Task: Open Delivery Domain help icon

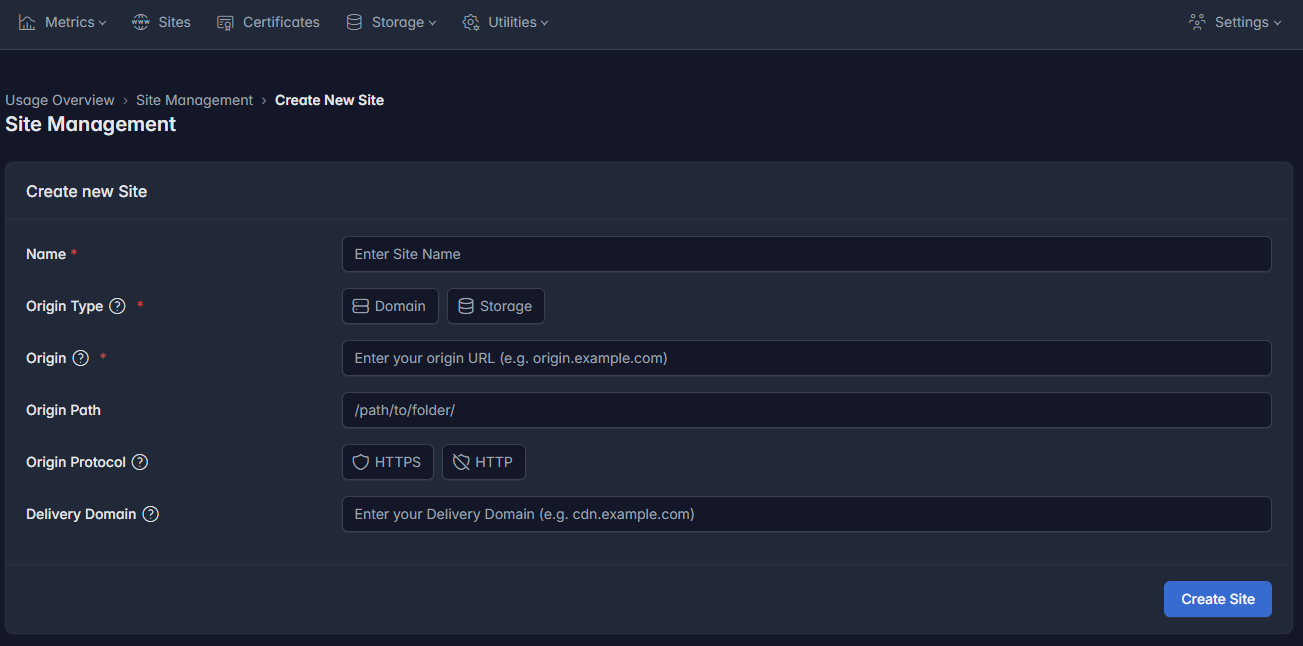Action: (x=151, y=514)
